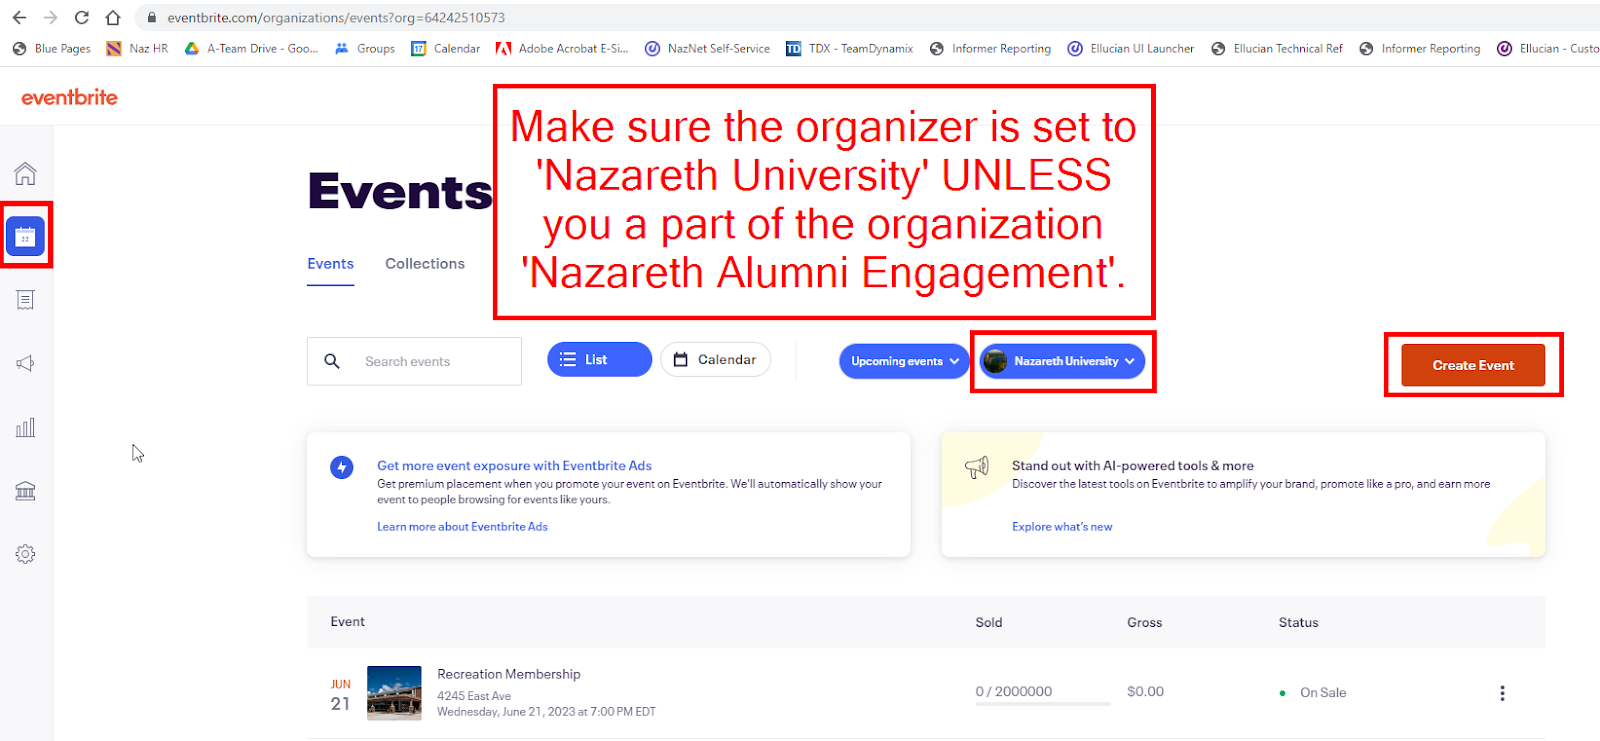Click the Sold column header
This screenshot has width=1600, height=741.
point(989,622)
